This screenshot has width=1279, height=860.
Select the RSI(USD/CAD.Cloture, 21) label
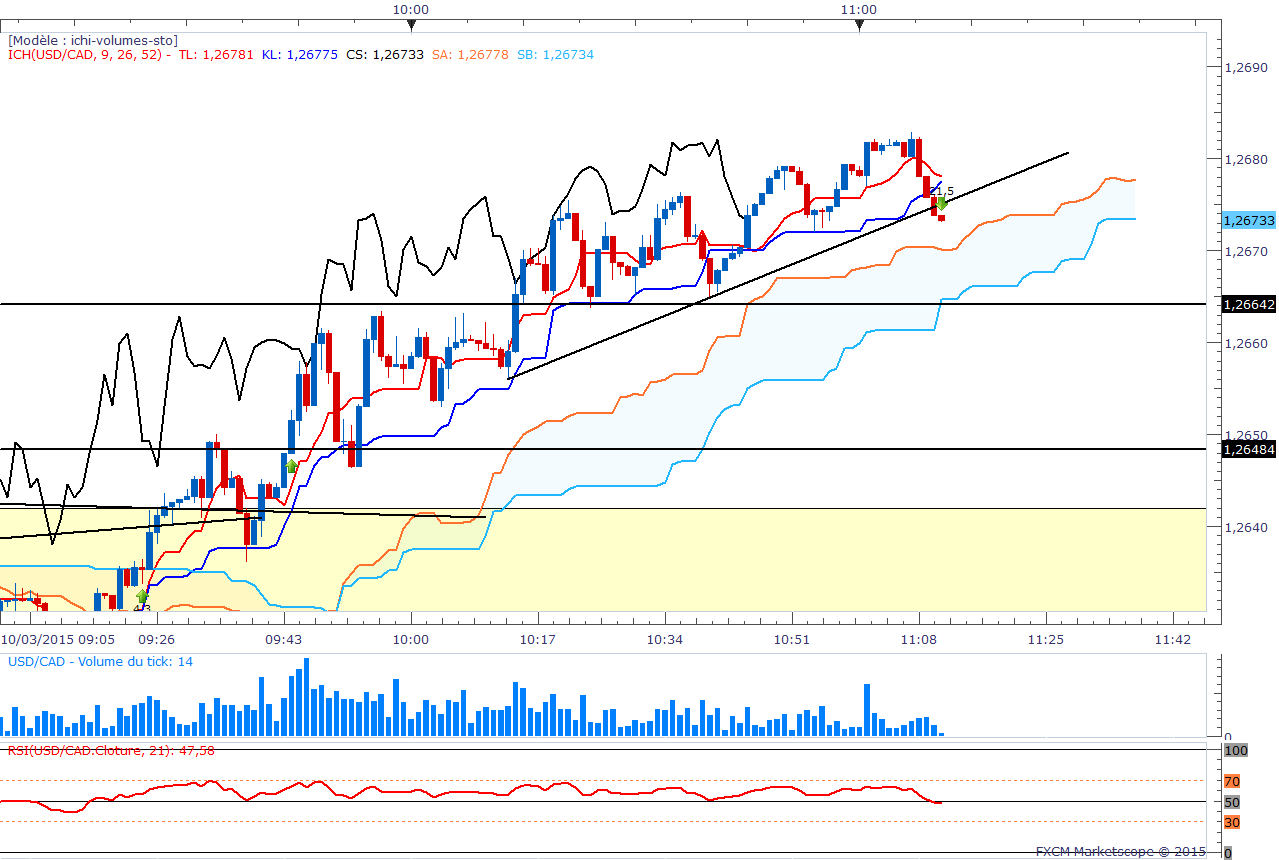pos(111,750)
